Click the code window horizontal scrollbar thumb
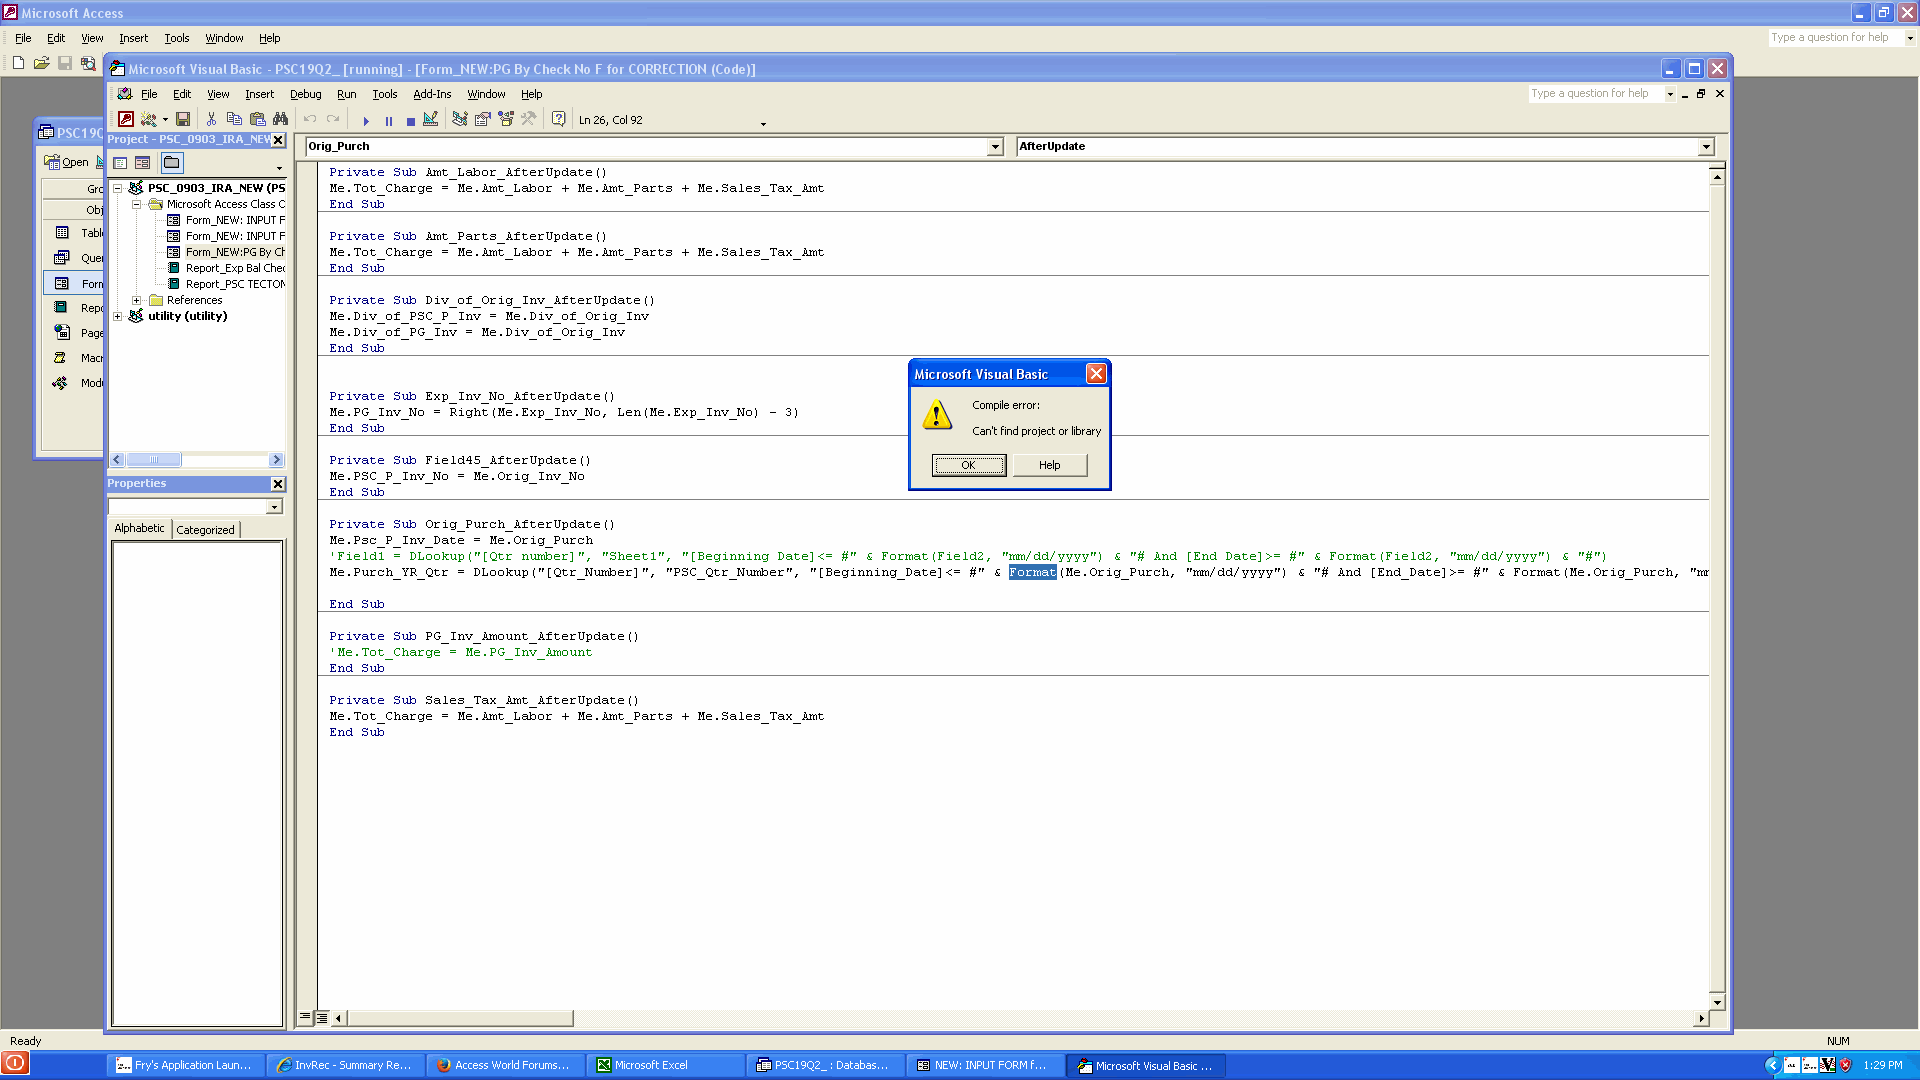This screenshot has height=1080, width=1920. point(460,1018)
